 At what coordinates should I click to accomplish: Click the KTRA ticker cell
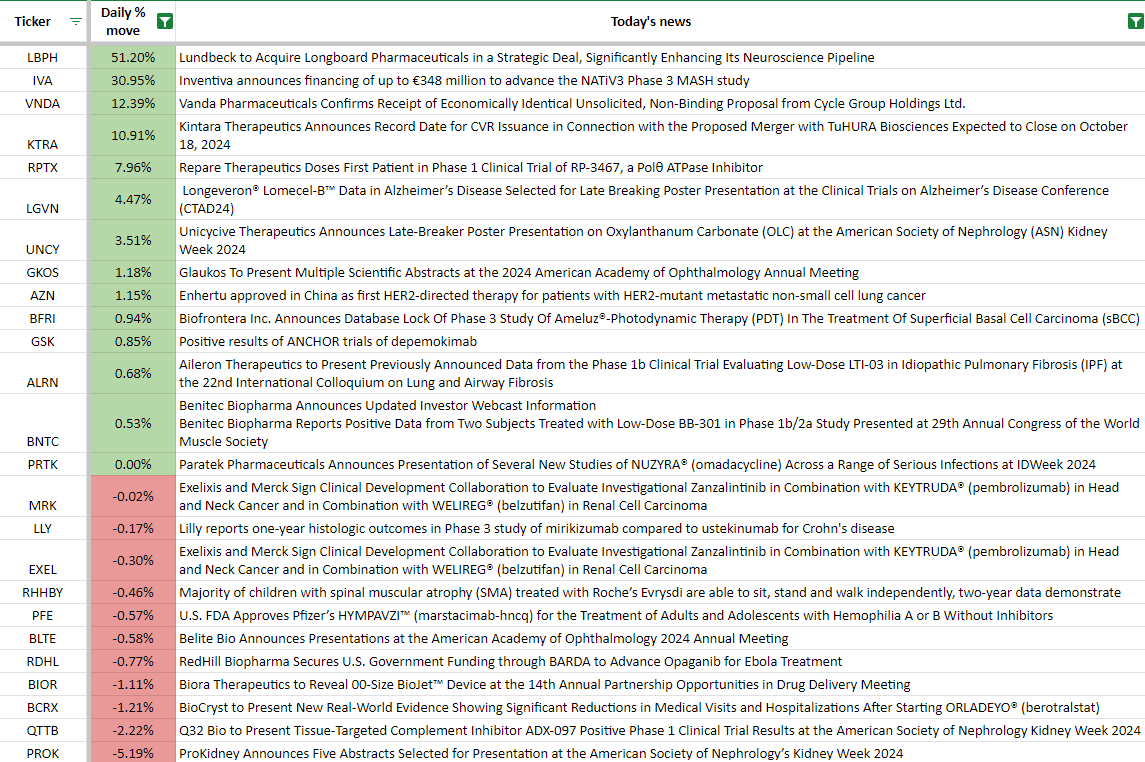point(43,136)
